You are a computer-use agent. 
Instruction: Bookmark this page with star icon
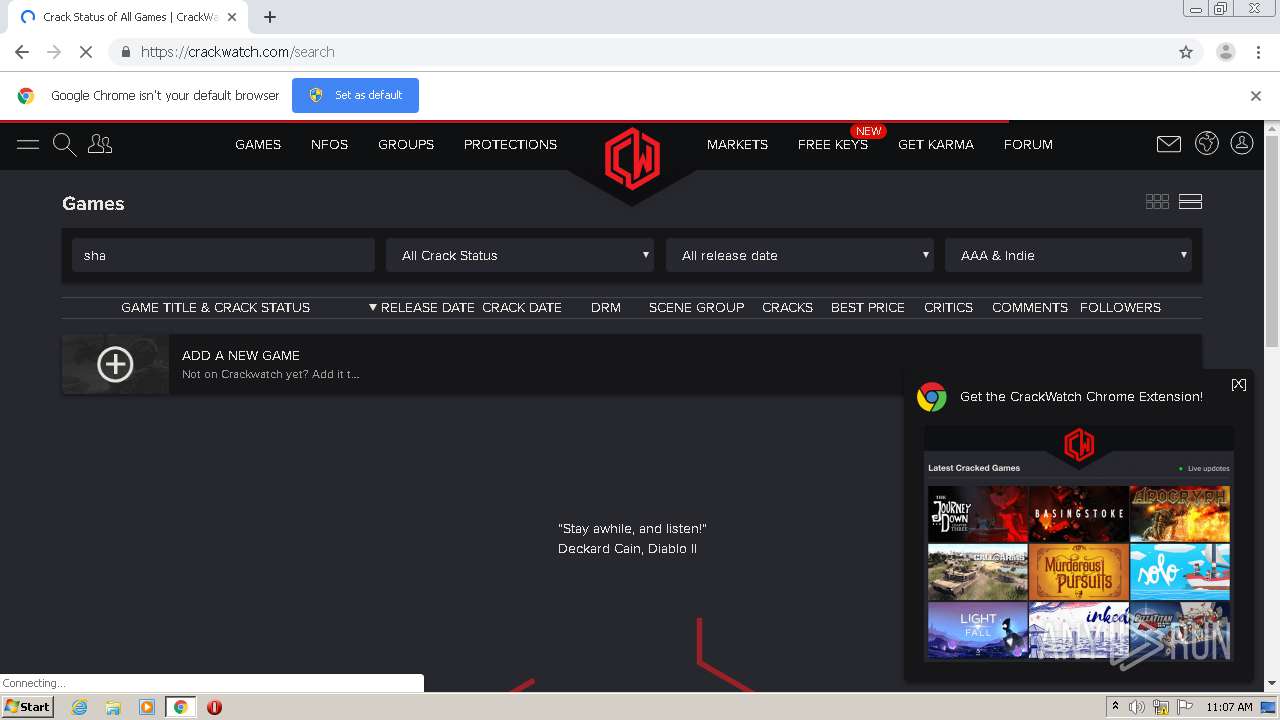(x=1186, y=52)
